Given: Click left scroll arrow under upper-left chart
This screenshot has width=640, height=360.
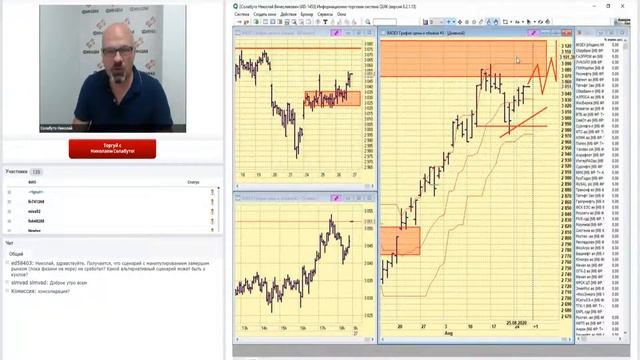Looking at the screenshot, I should click(x=238, y=186).
